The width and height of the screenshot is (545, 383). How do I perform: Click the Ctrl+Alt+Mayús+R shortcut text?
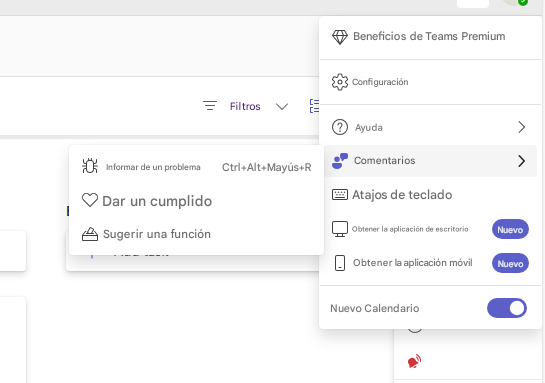(x=267, y=168)
